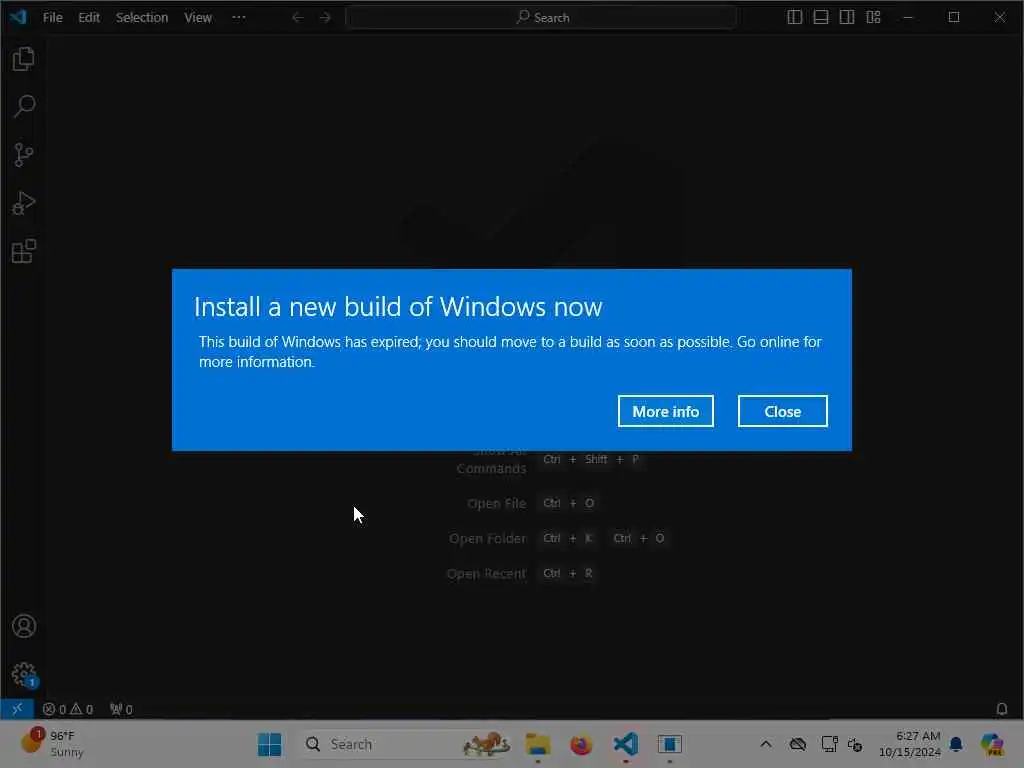Open the Copilot preview taskbar icon
The width and height of the screenshot is (1024, 768).
992,744
